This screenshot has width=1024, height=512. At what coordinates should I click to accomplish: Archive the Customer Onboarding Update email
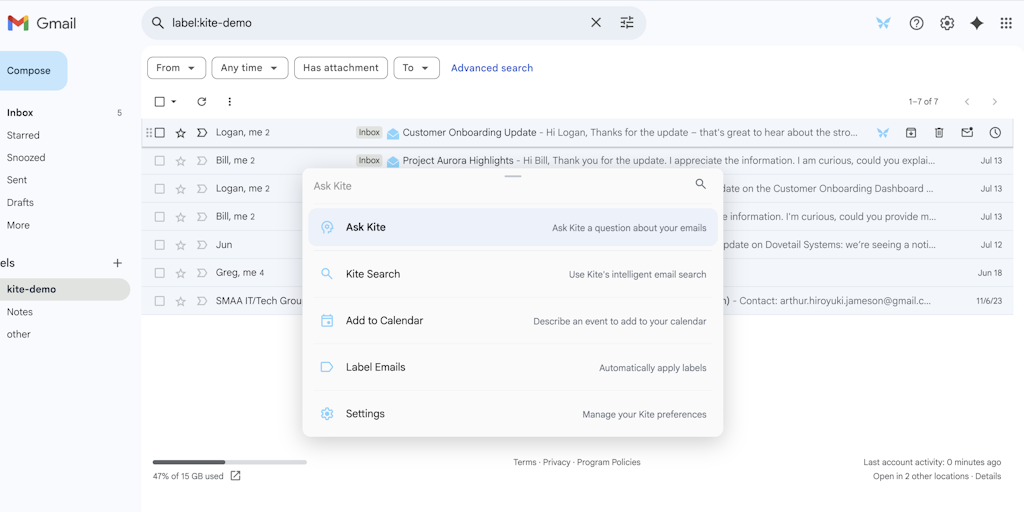point(911,133)
